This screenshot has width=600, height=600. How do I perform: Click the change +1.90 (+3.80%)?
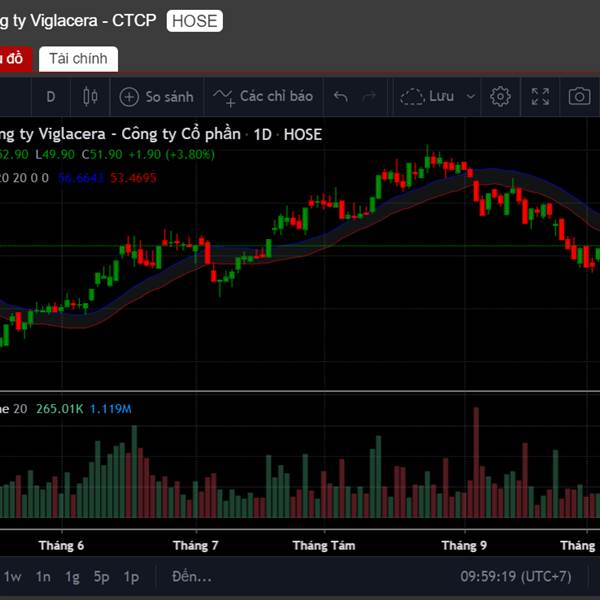click(x=171, y=155)
